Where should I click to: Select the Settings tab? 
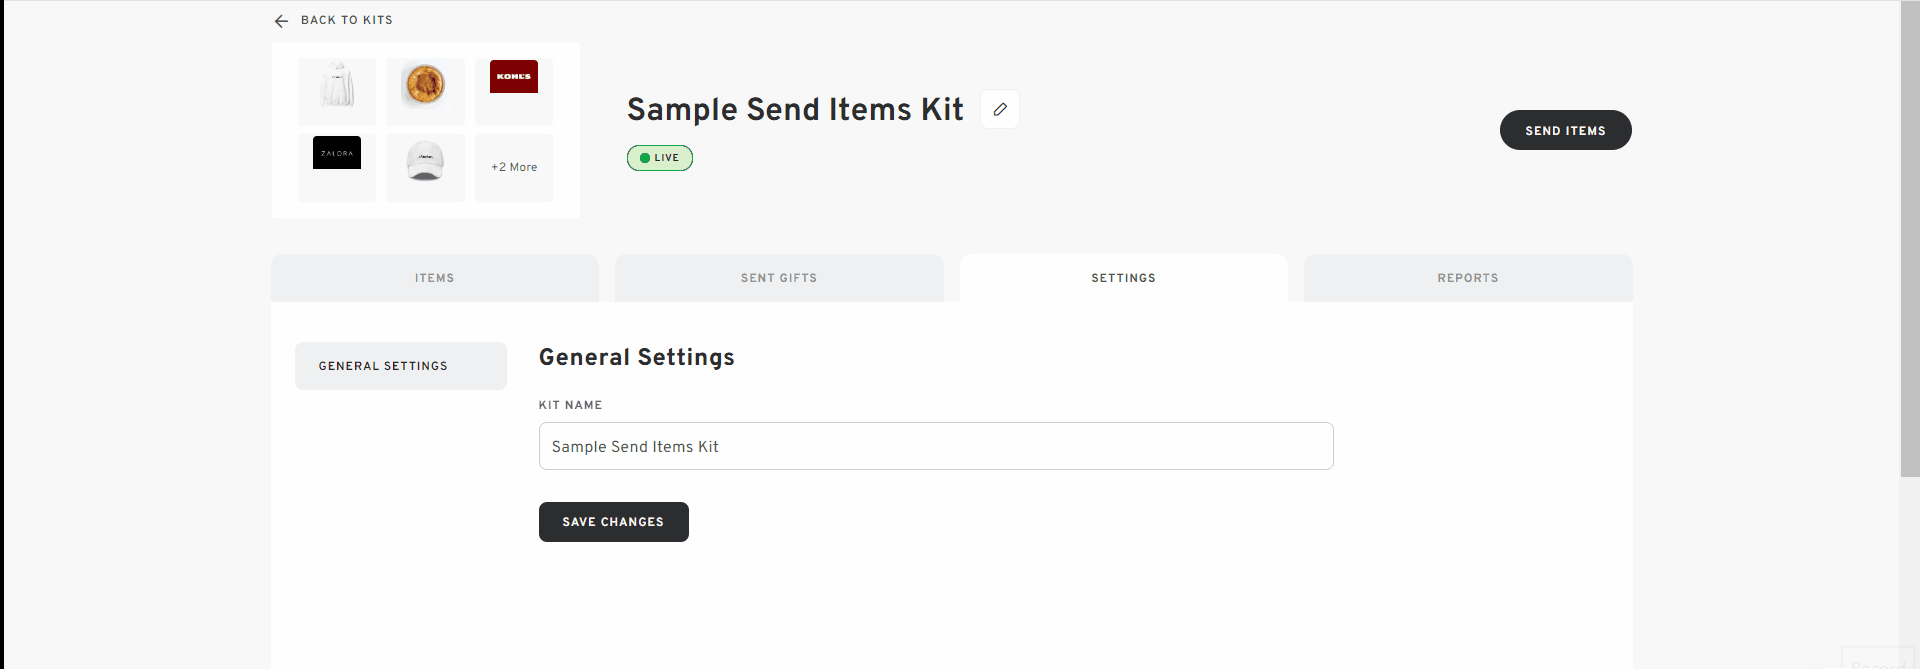tap(1124, 278)
